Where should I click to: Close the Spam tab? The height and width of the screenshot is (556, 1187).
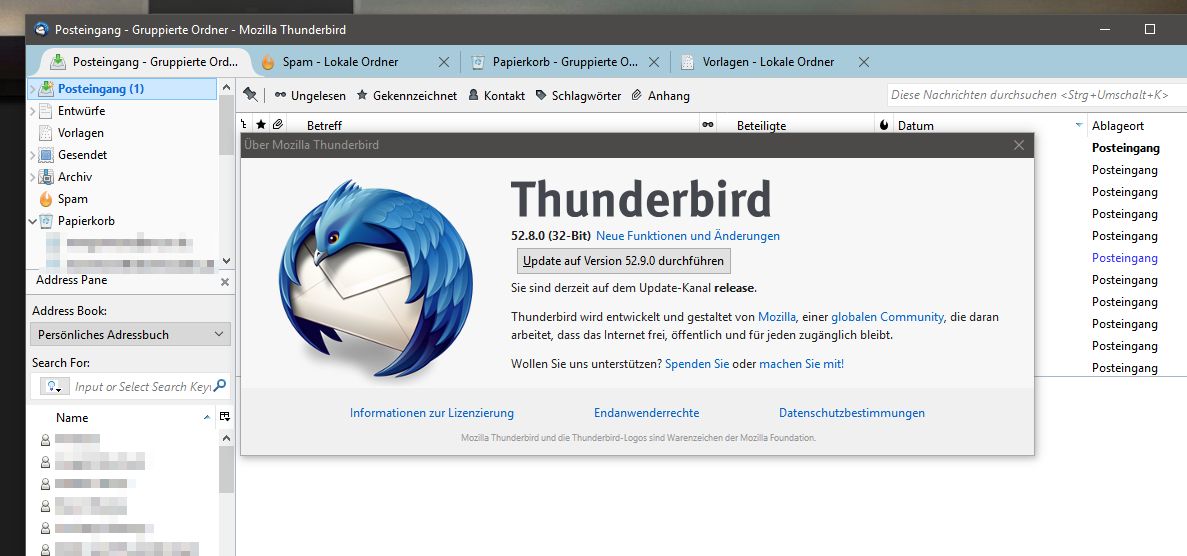(444, 61)
